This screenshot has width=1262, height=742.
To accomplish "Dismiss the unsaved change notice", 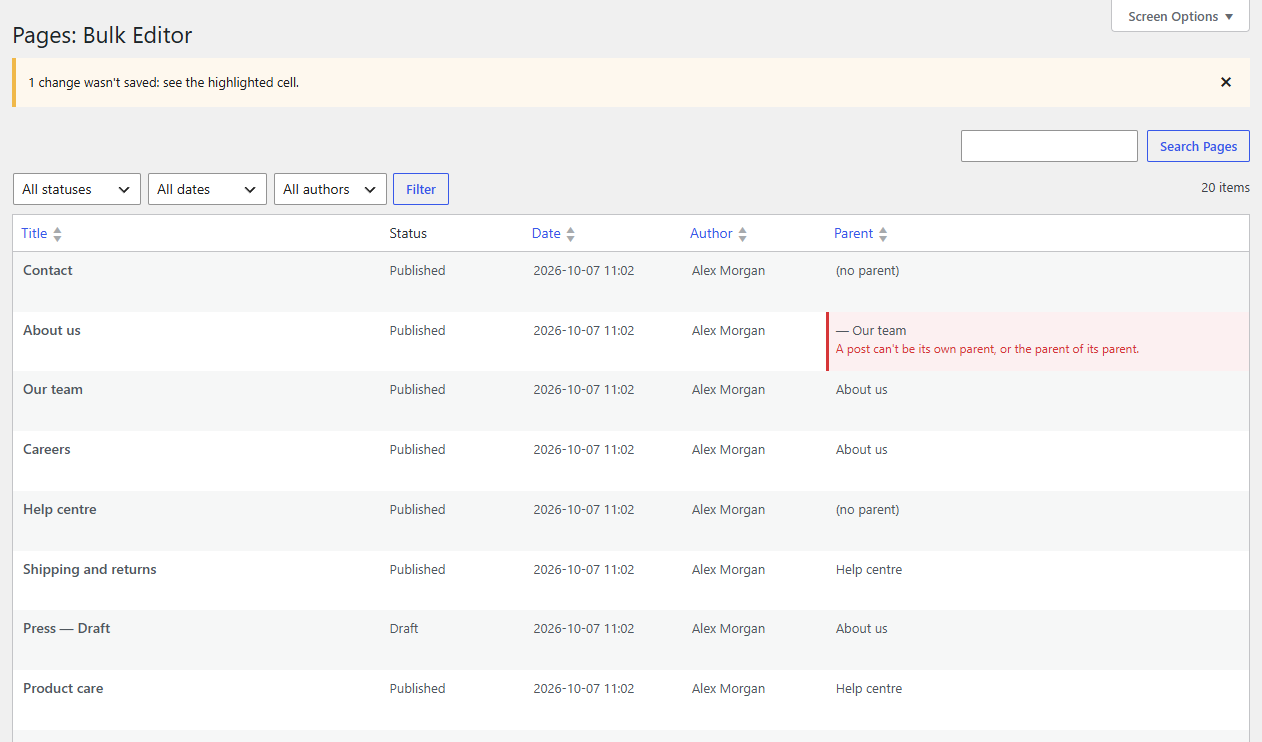I will point(1226,82).
